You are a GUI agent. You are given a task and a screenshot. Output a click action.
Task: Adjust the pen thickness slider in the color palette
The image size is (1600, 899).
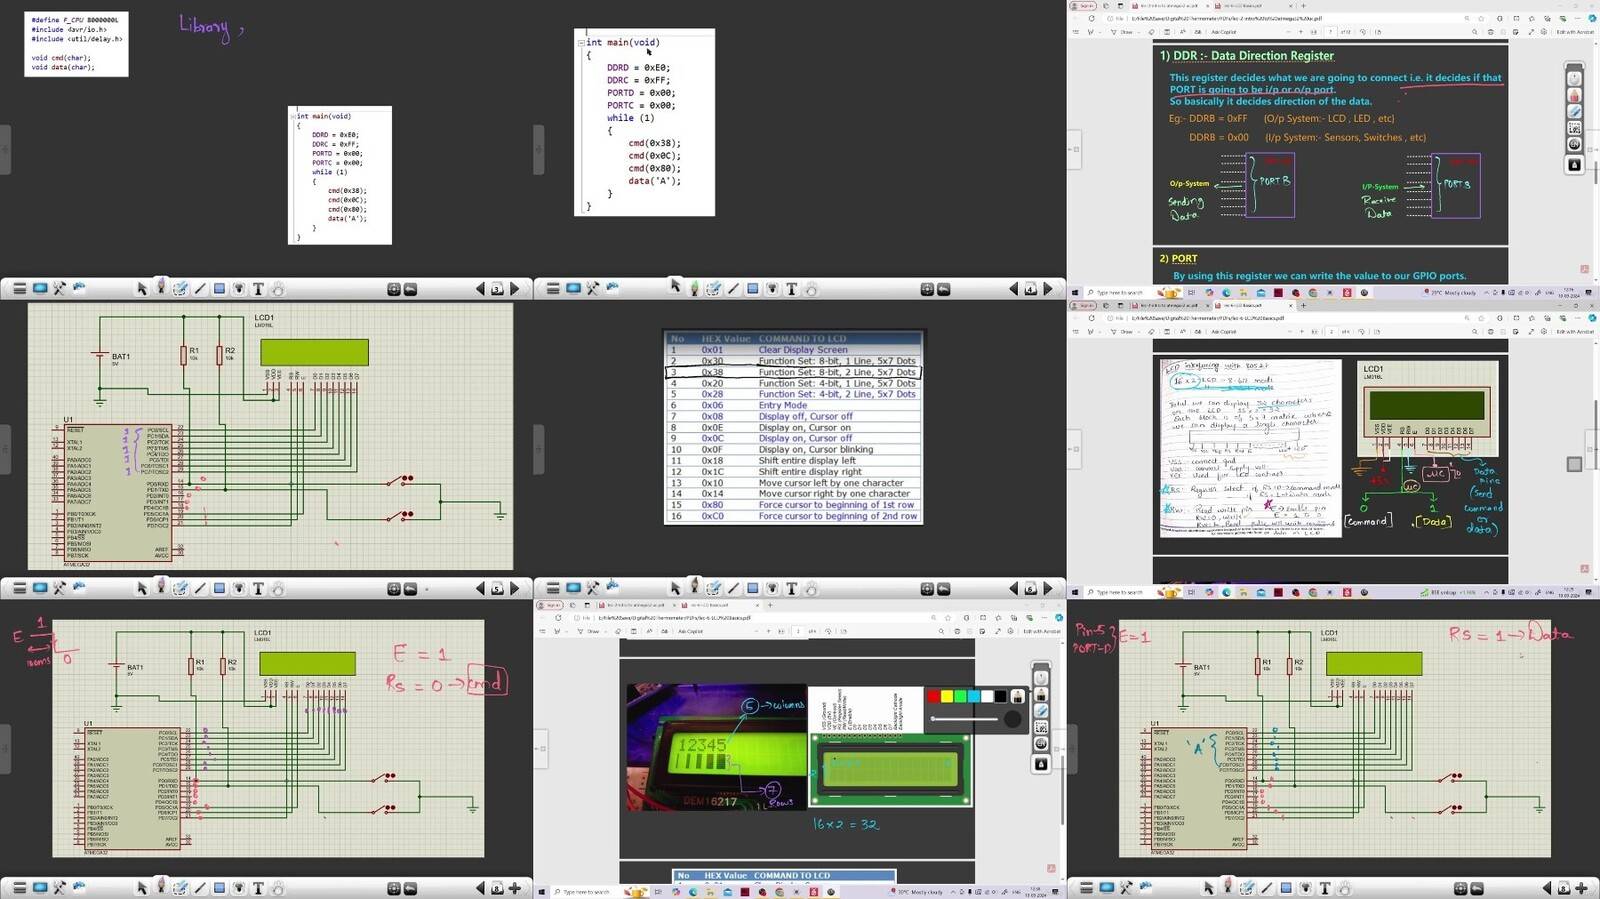(965, 719)
